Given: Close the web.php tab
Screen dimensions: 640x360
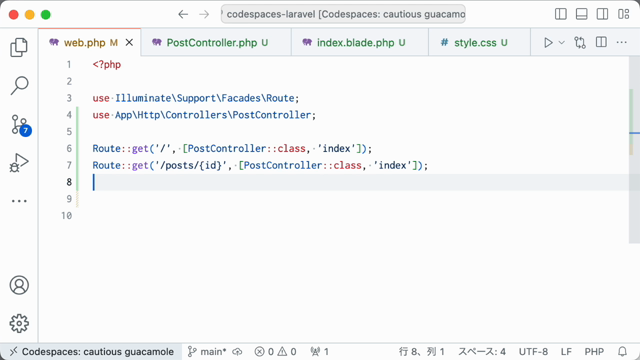Looking at the screenshot, I should tap(129, 42).
